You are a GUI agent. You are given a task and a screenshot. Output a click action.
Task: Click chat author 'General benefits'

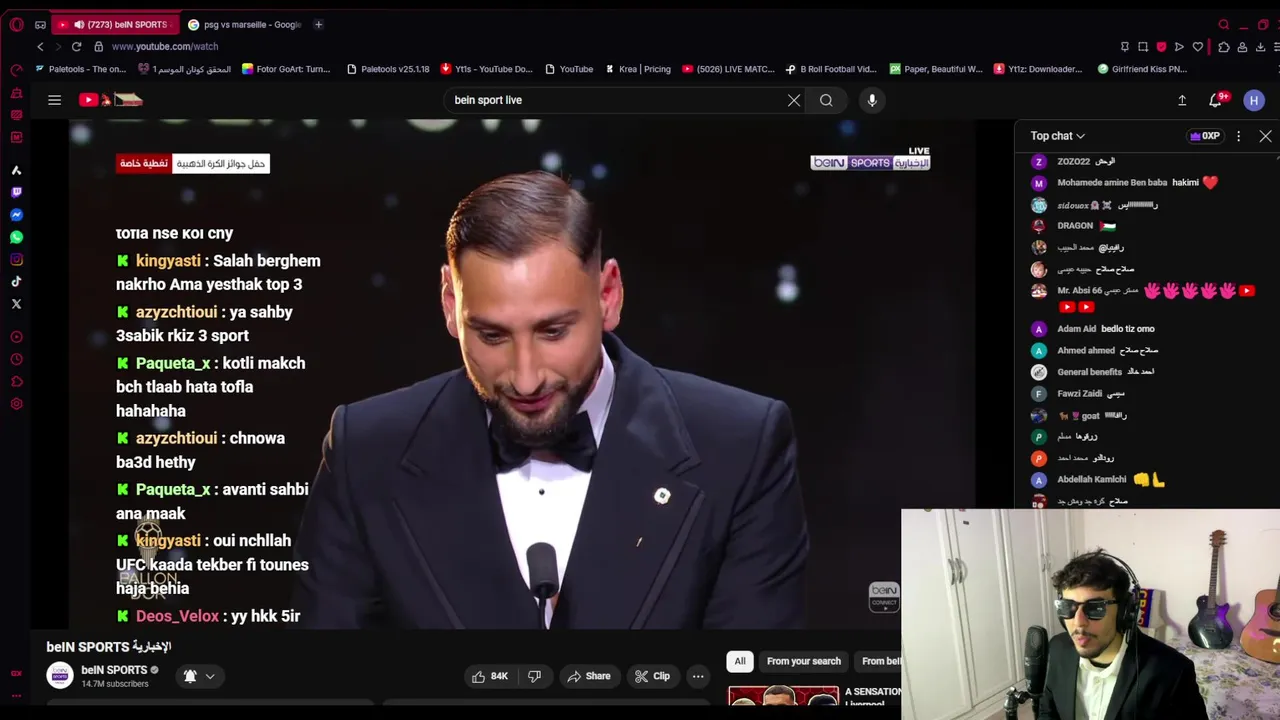pyautogui.click(x=1089, y=372)
